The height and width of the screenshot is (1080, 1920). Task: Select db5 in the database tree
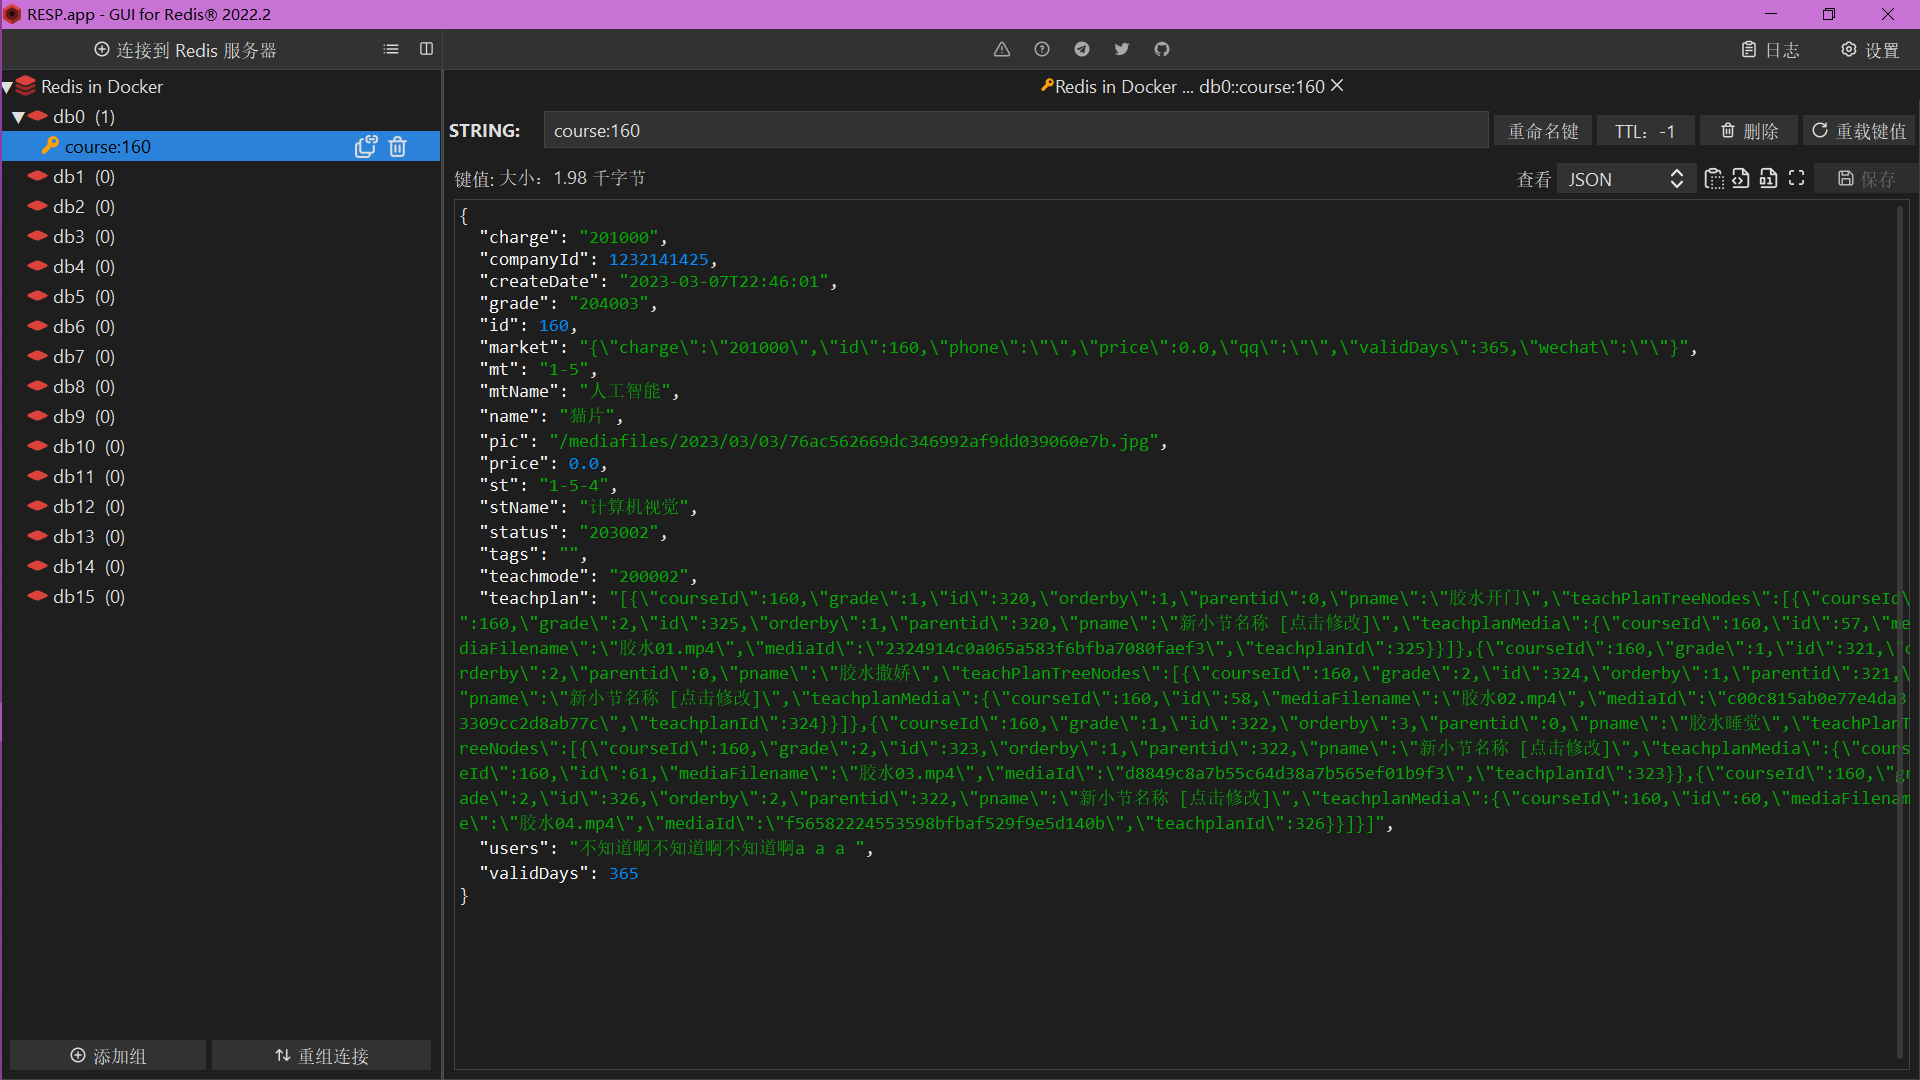pos(70,297)
